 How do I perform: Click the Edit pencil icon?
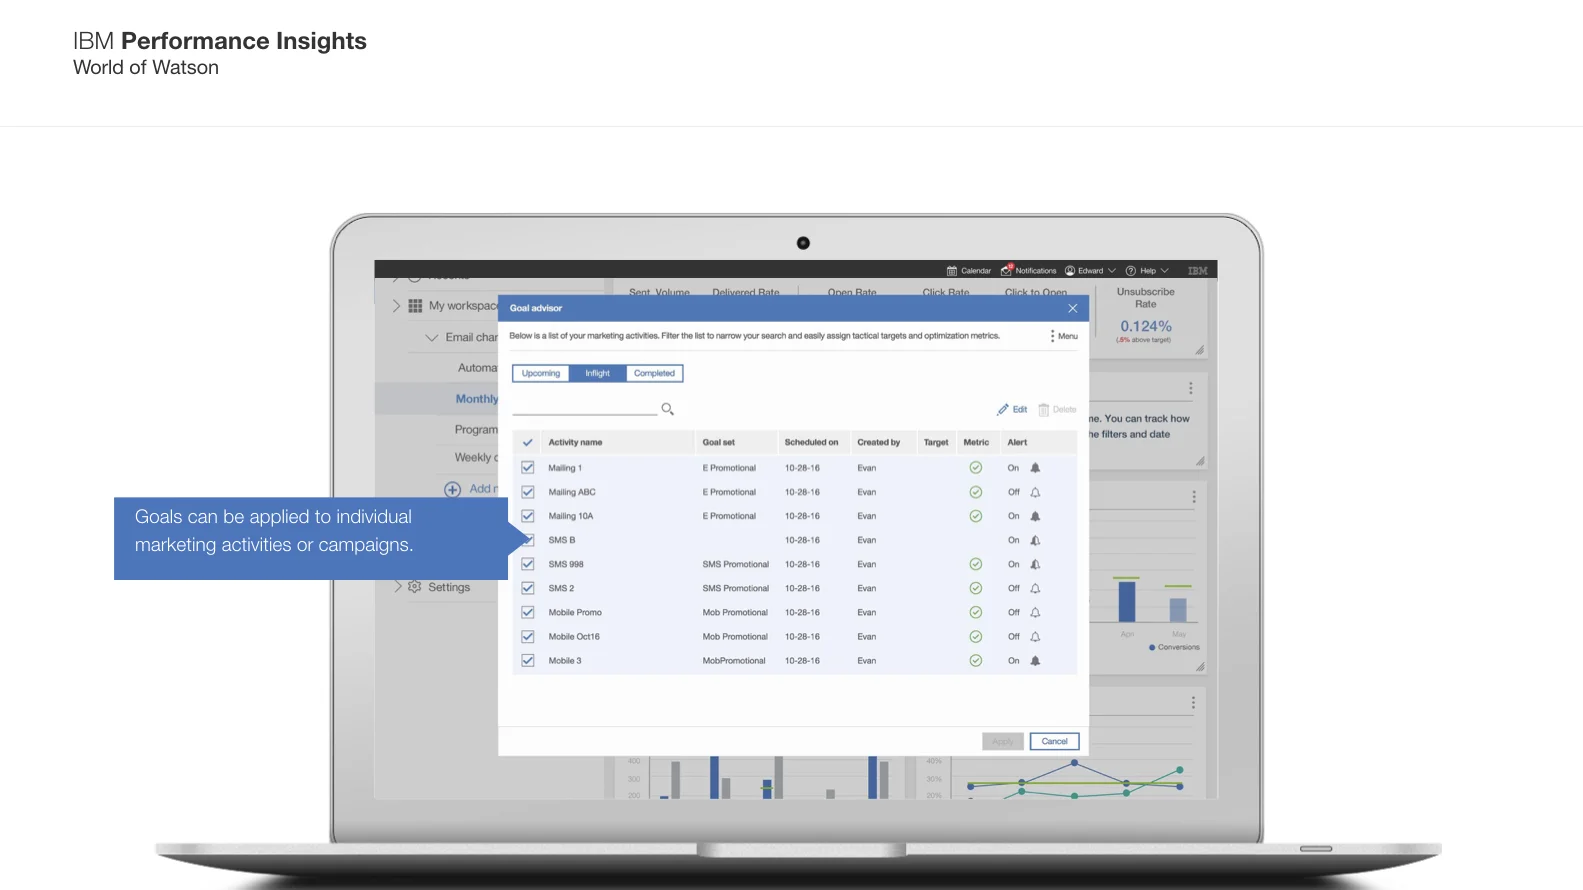coord(1002,409)
